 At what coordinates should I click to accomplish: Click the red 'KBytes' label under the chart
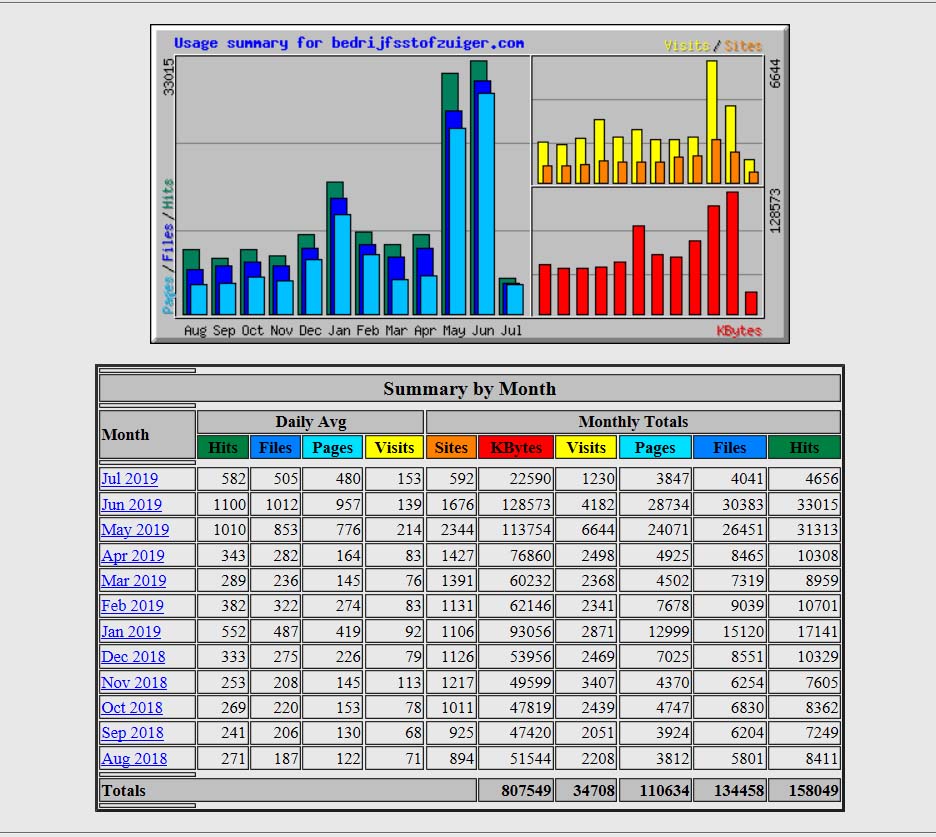[739, 331]
